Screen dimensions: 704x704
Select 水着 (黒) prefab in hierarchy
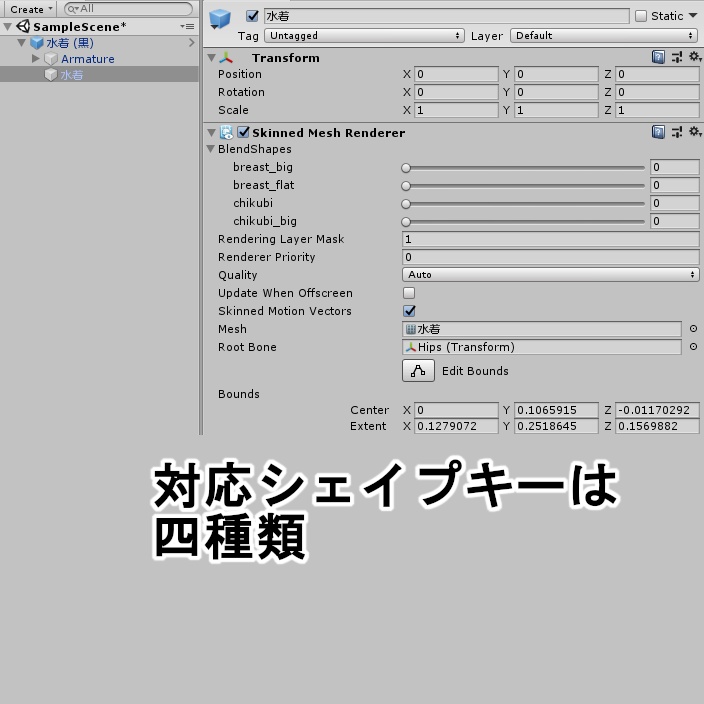click(70, 43)
